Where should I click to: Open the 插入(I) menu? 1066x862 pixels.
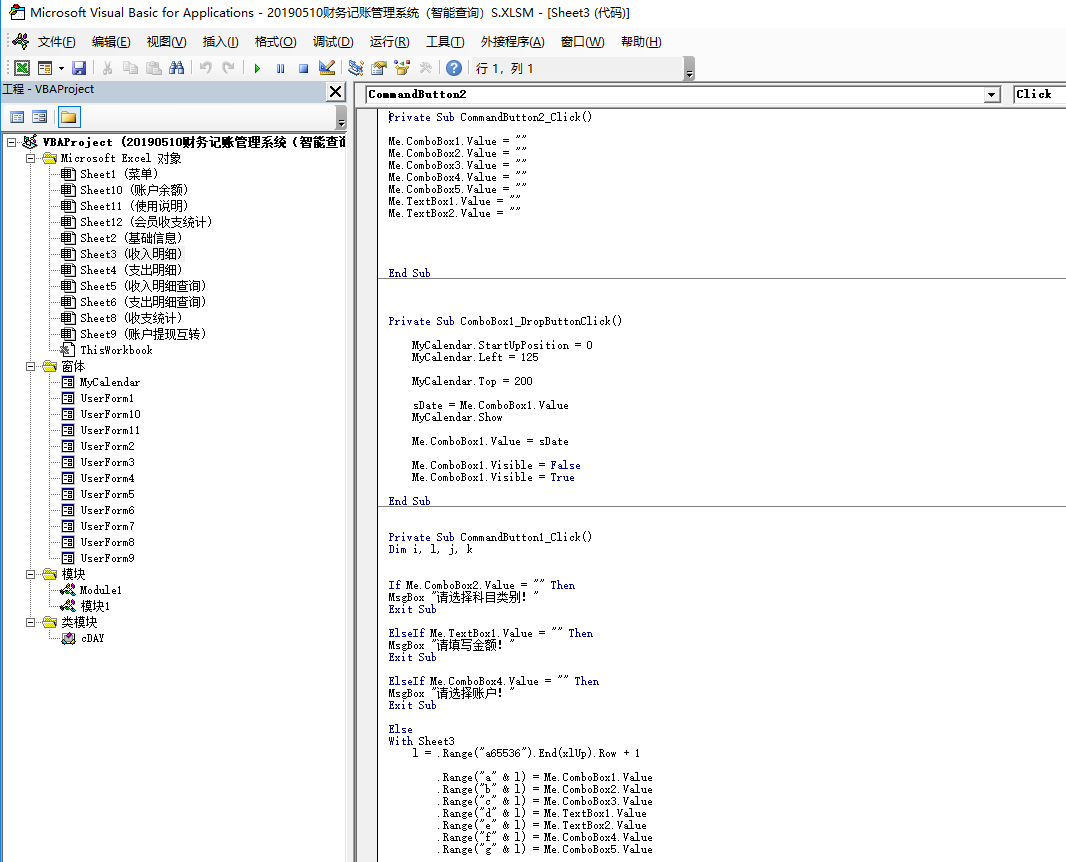220,41
